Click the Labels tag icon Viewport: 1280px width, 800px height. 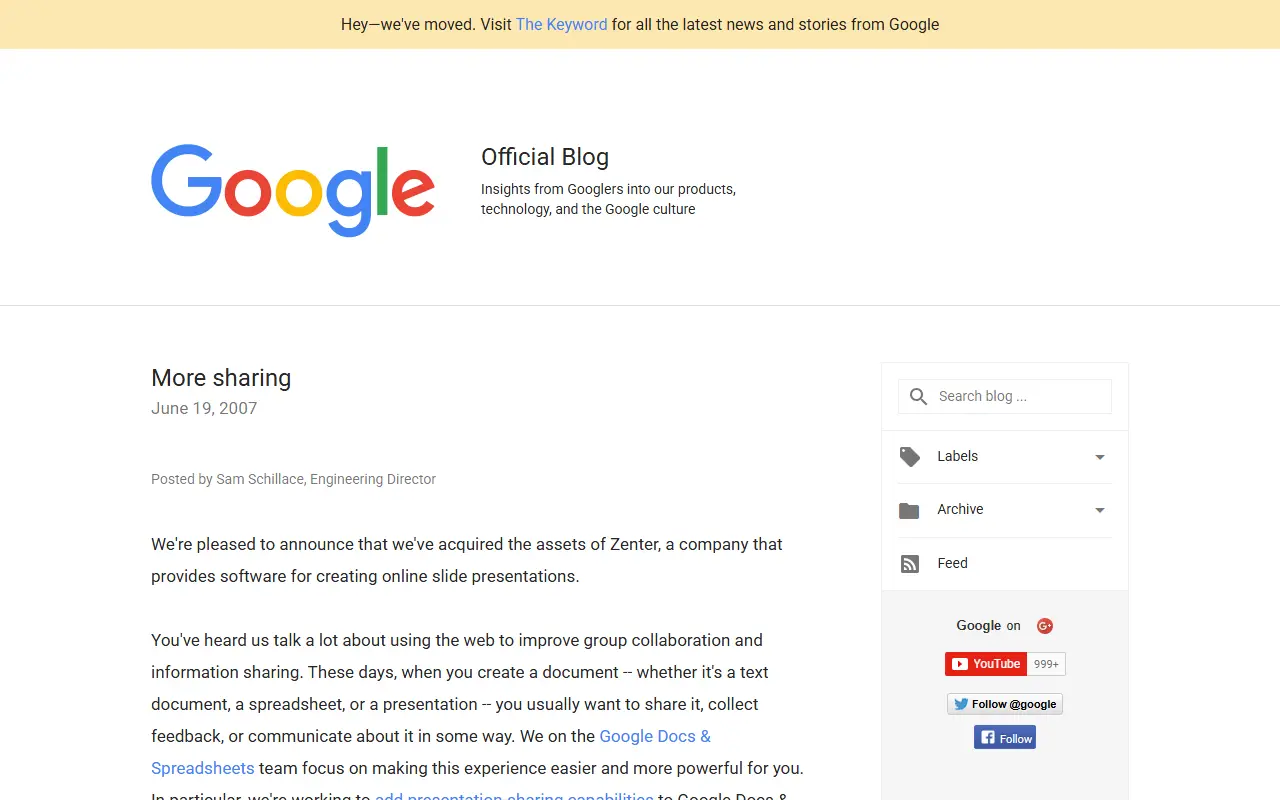pyautogui.click(x=909, y=457)
